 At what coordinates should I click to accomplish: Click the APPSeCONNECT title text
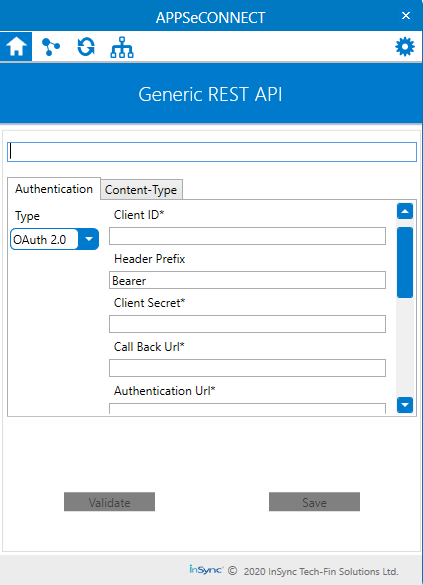210,18
